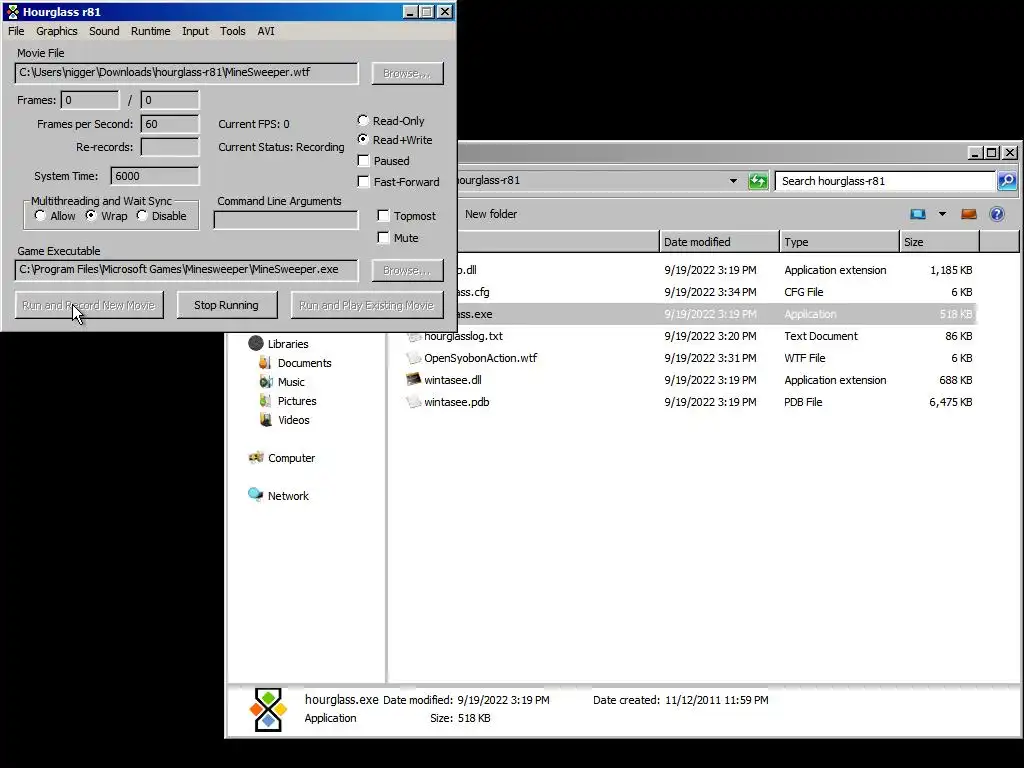The image size is (1024, 768).
Task: Select the wintasee.pdb file icon
Action: (413, 402)
